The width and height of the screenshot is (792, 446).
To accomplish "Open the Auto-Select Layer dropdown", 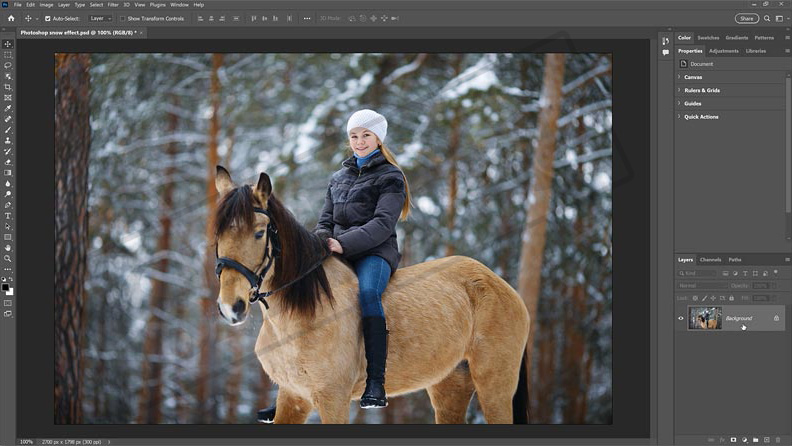I will pos(100,18).
